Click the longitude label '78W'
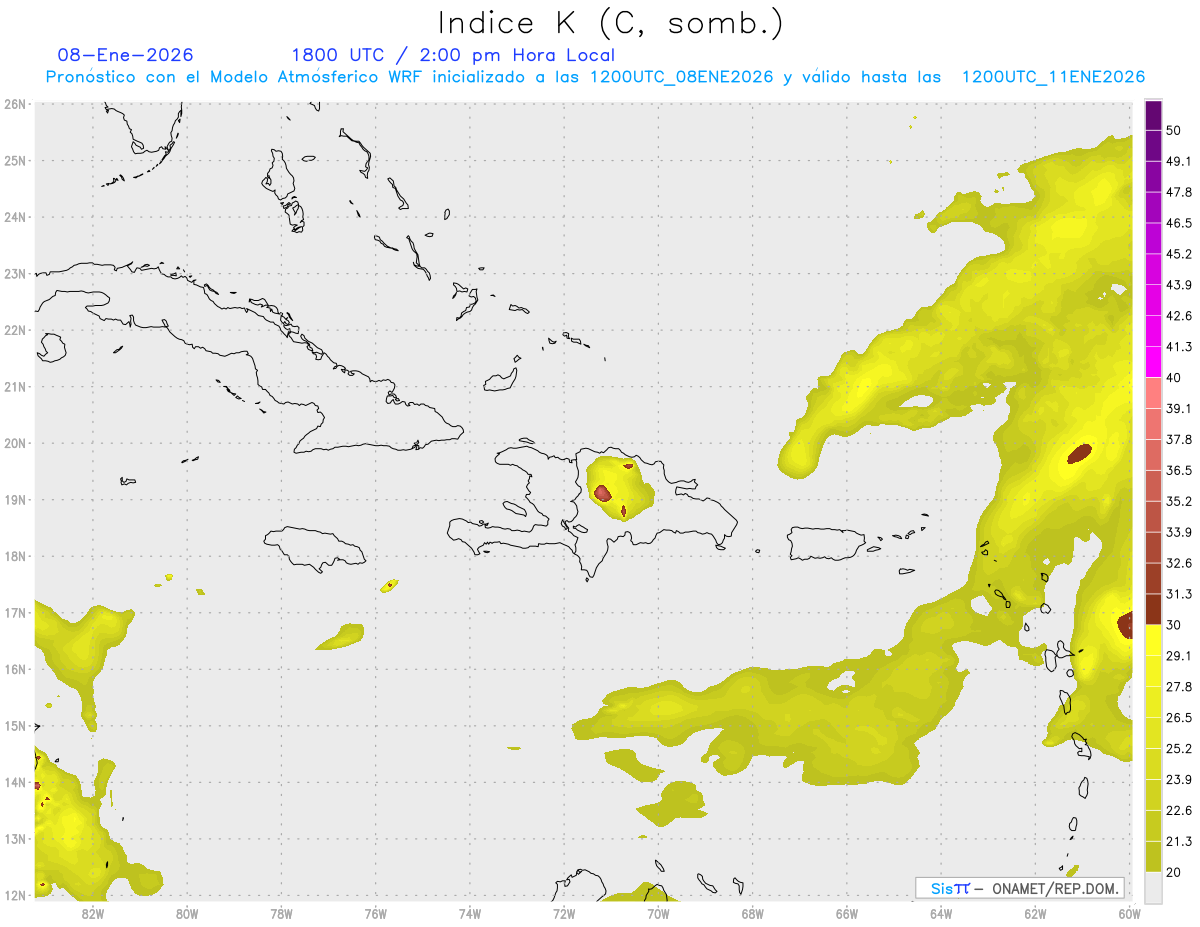The height and width of the screenshot is (927, 1200). pos(281,913)
